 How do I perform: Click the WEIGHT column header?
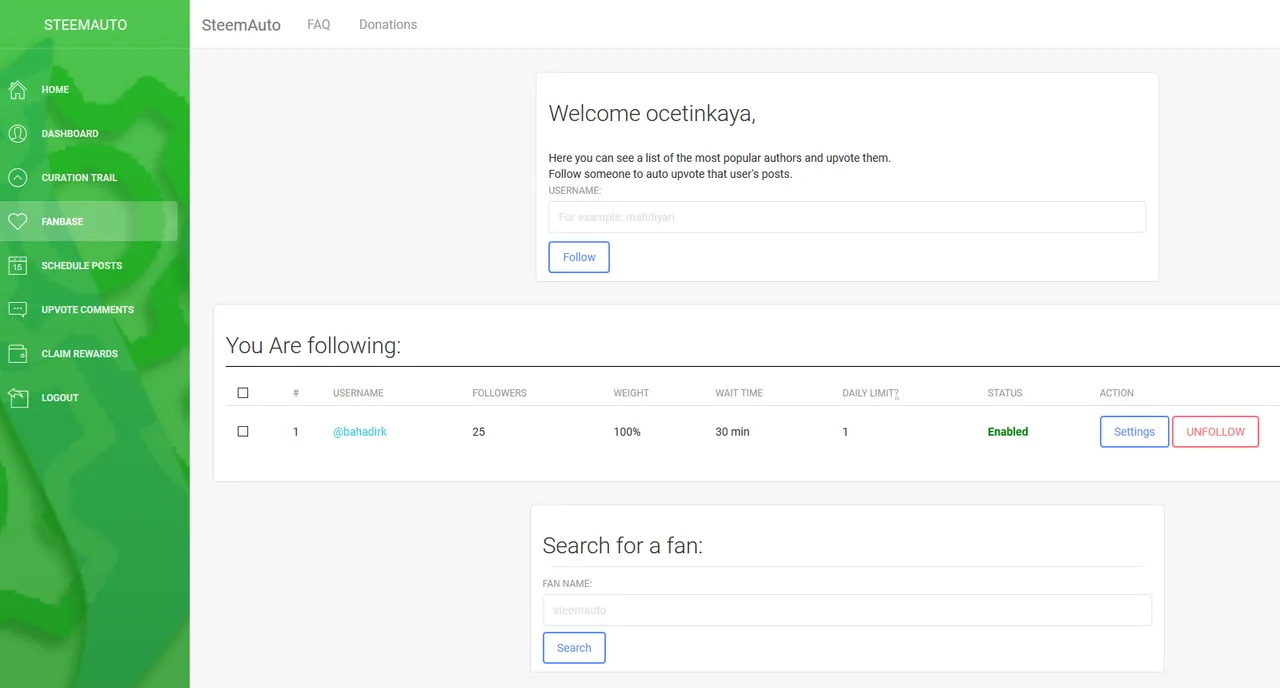coord(631,394)
